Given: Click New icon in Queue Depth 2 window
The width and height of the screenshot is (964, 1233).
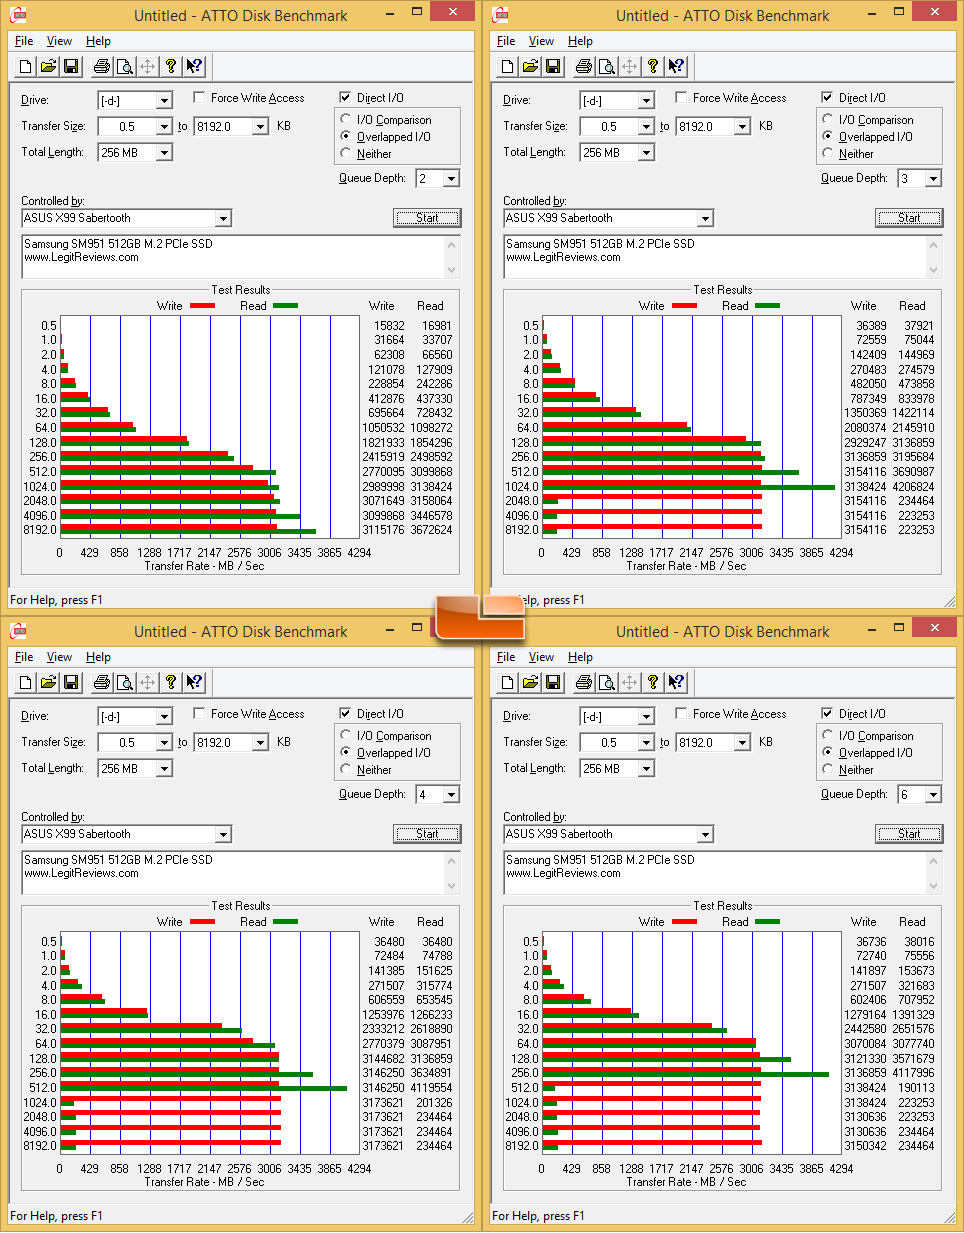Looking at the screenshot, I should click(x=26, y=67).
